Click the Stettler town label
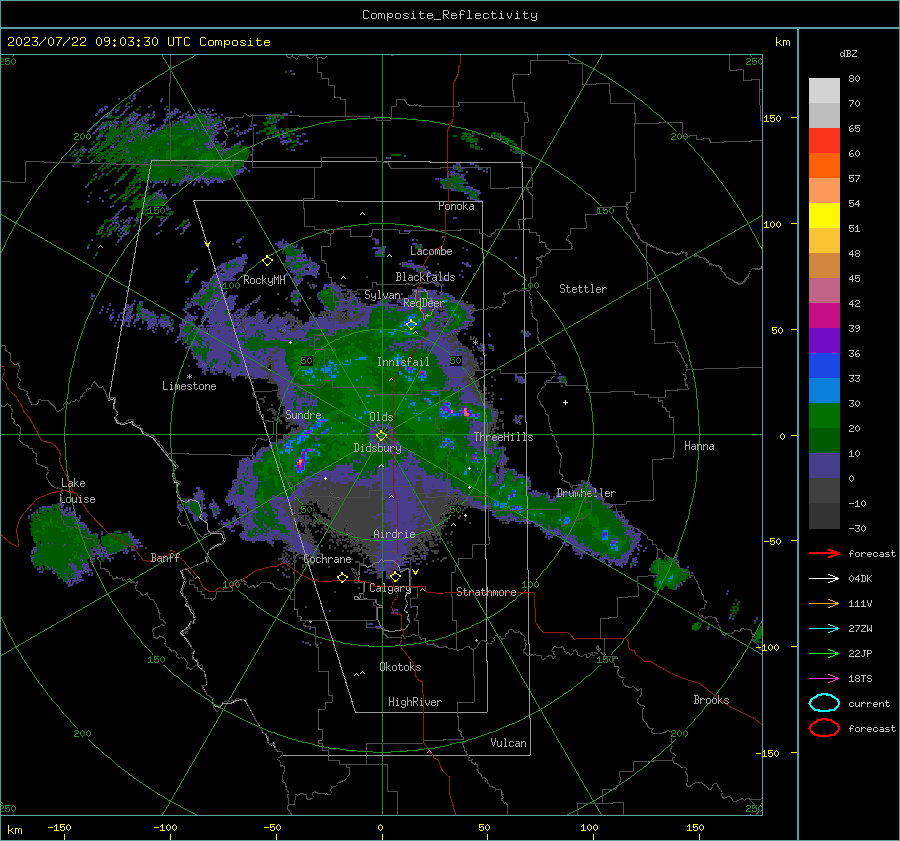The image size is (900, 841). click(583, 289)
